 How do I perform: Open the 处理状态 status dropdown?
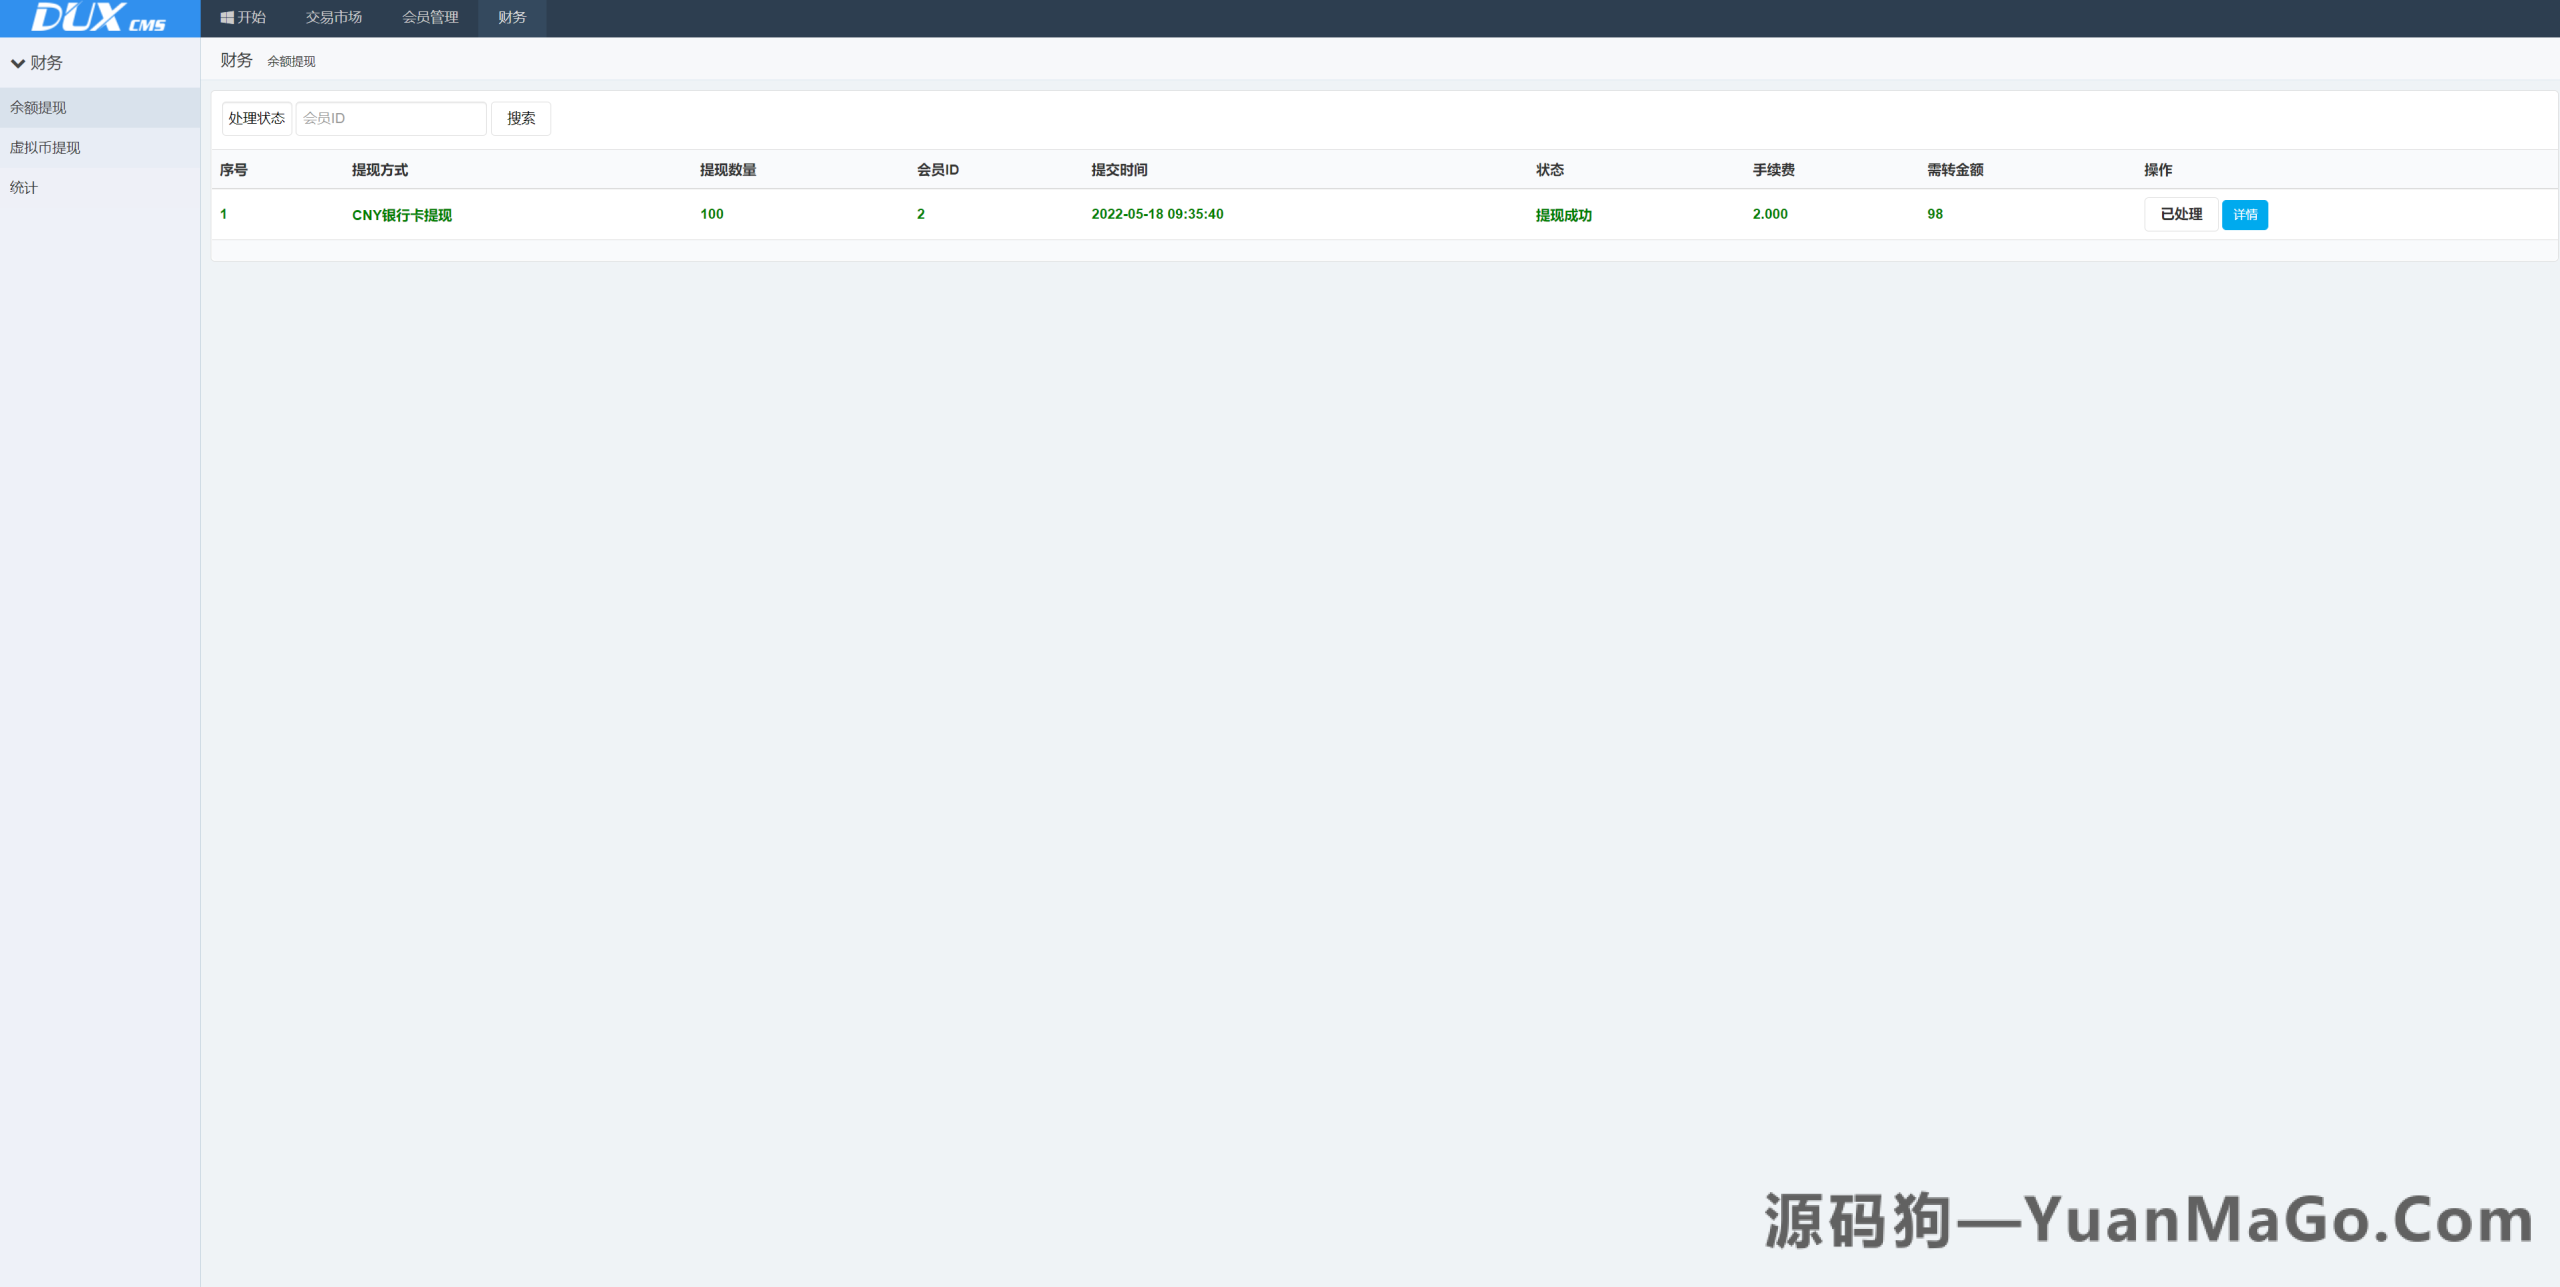[256, 118]
